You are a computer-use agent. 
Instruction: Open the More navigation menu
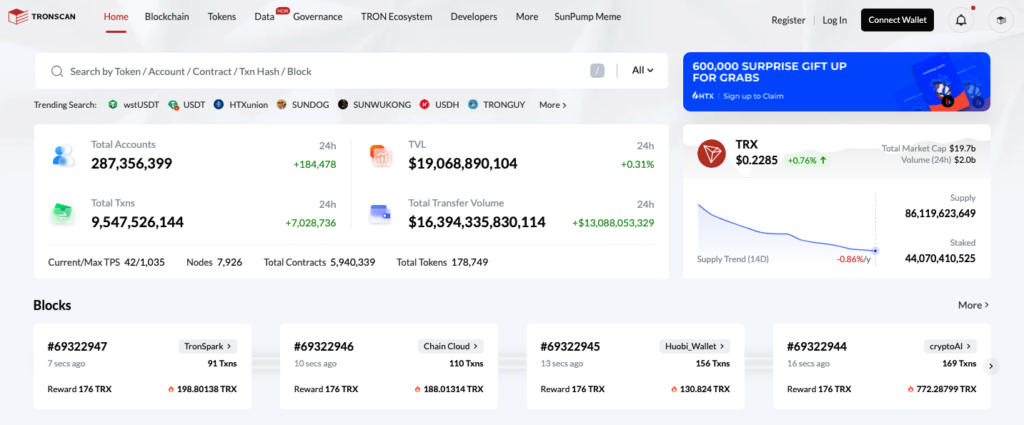pyautogui.click(x=526, y=17)
